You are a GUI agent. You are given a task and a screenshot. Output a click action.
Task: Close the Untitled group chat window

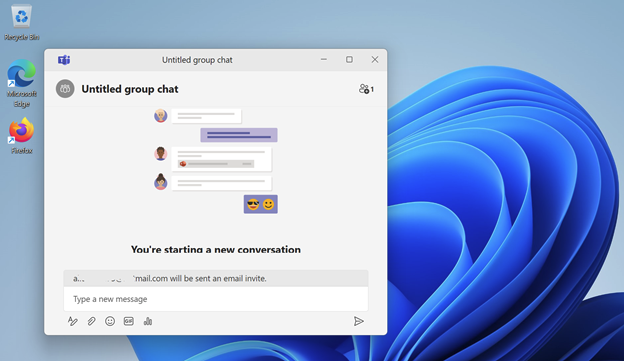[x=374, y=59]
